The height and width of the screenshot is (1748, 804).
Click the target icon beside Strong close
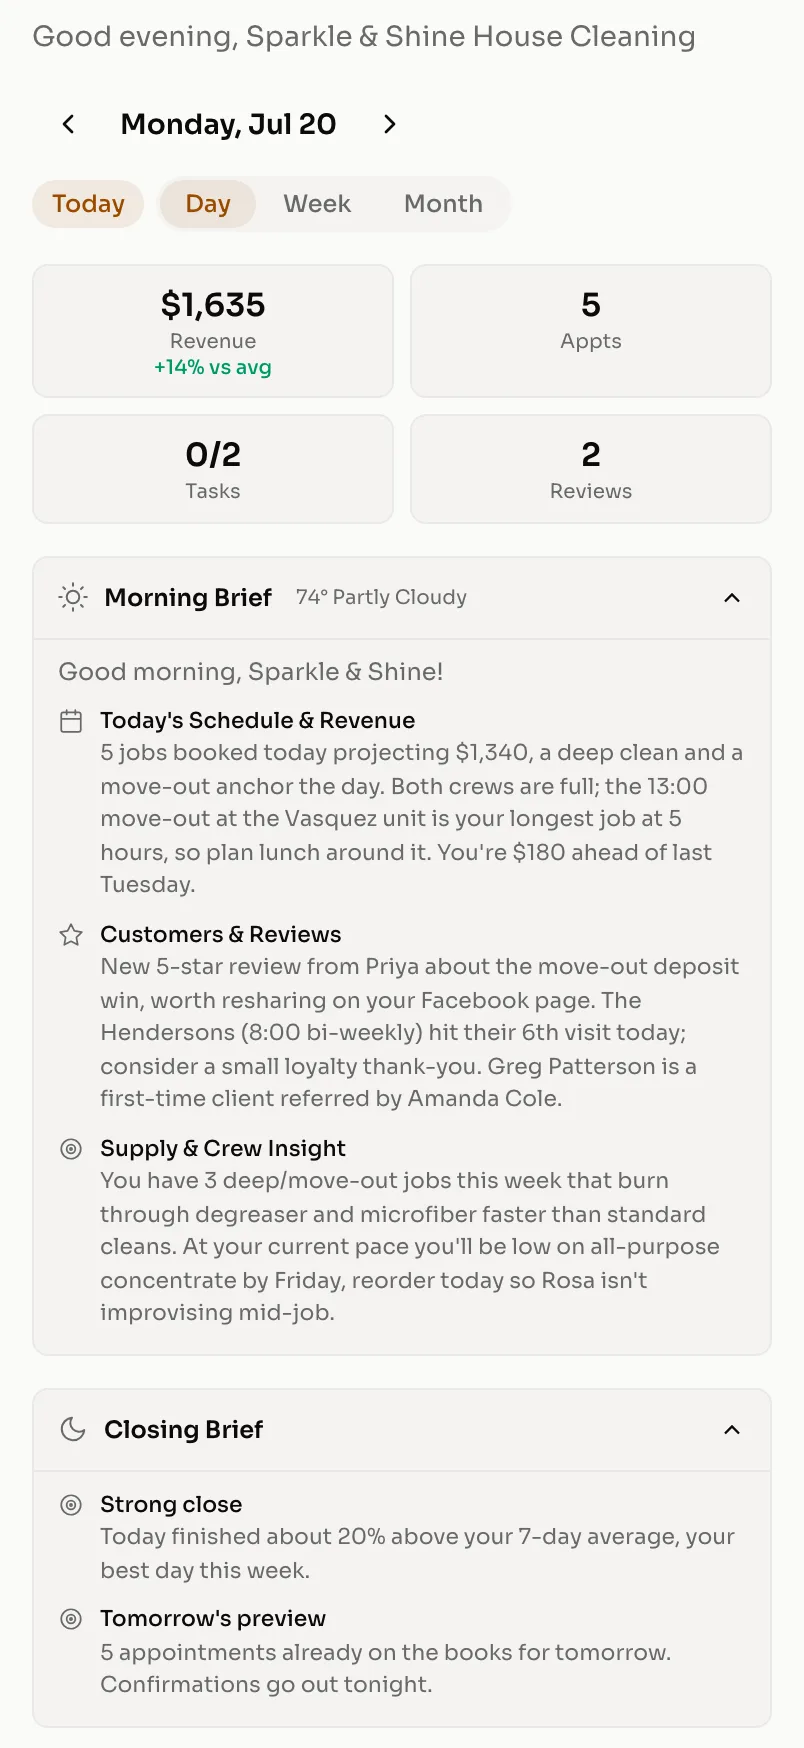(x=71, y=1505)
